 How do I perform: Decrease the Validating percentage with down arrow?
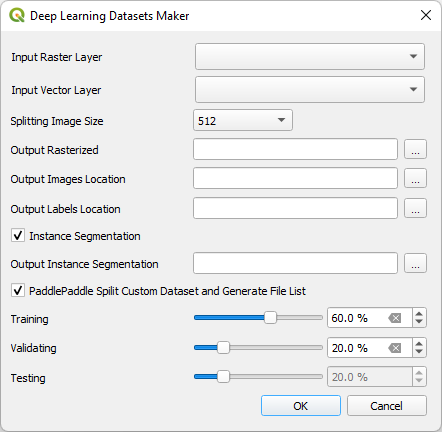click(419, 352)
